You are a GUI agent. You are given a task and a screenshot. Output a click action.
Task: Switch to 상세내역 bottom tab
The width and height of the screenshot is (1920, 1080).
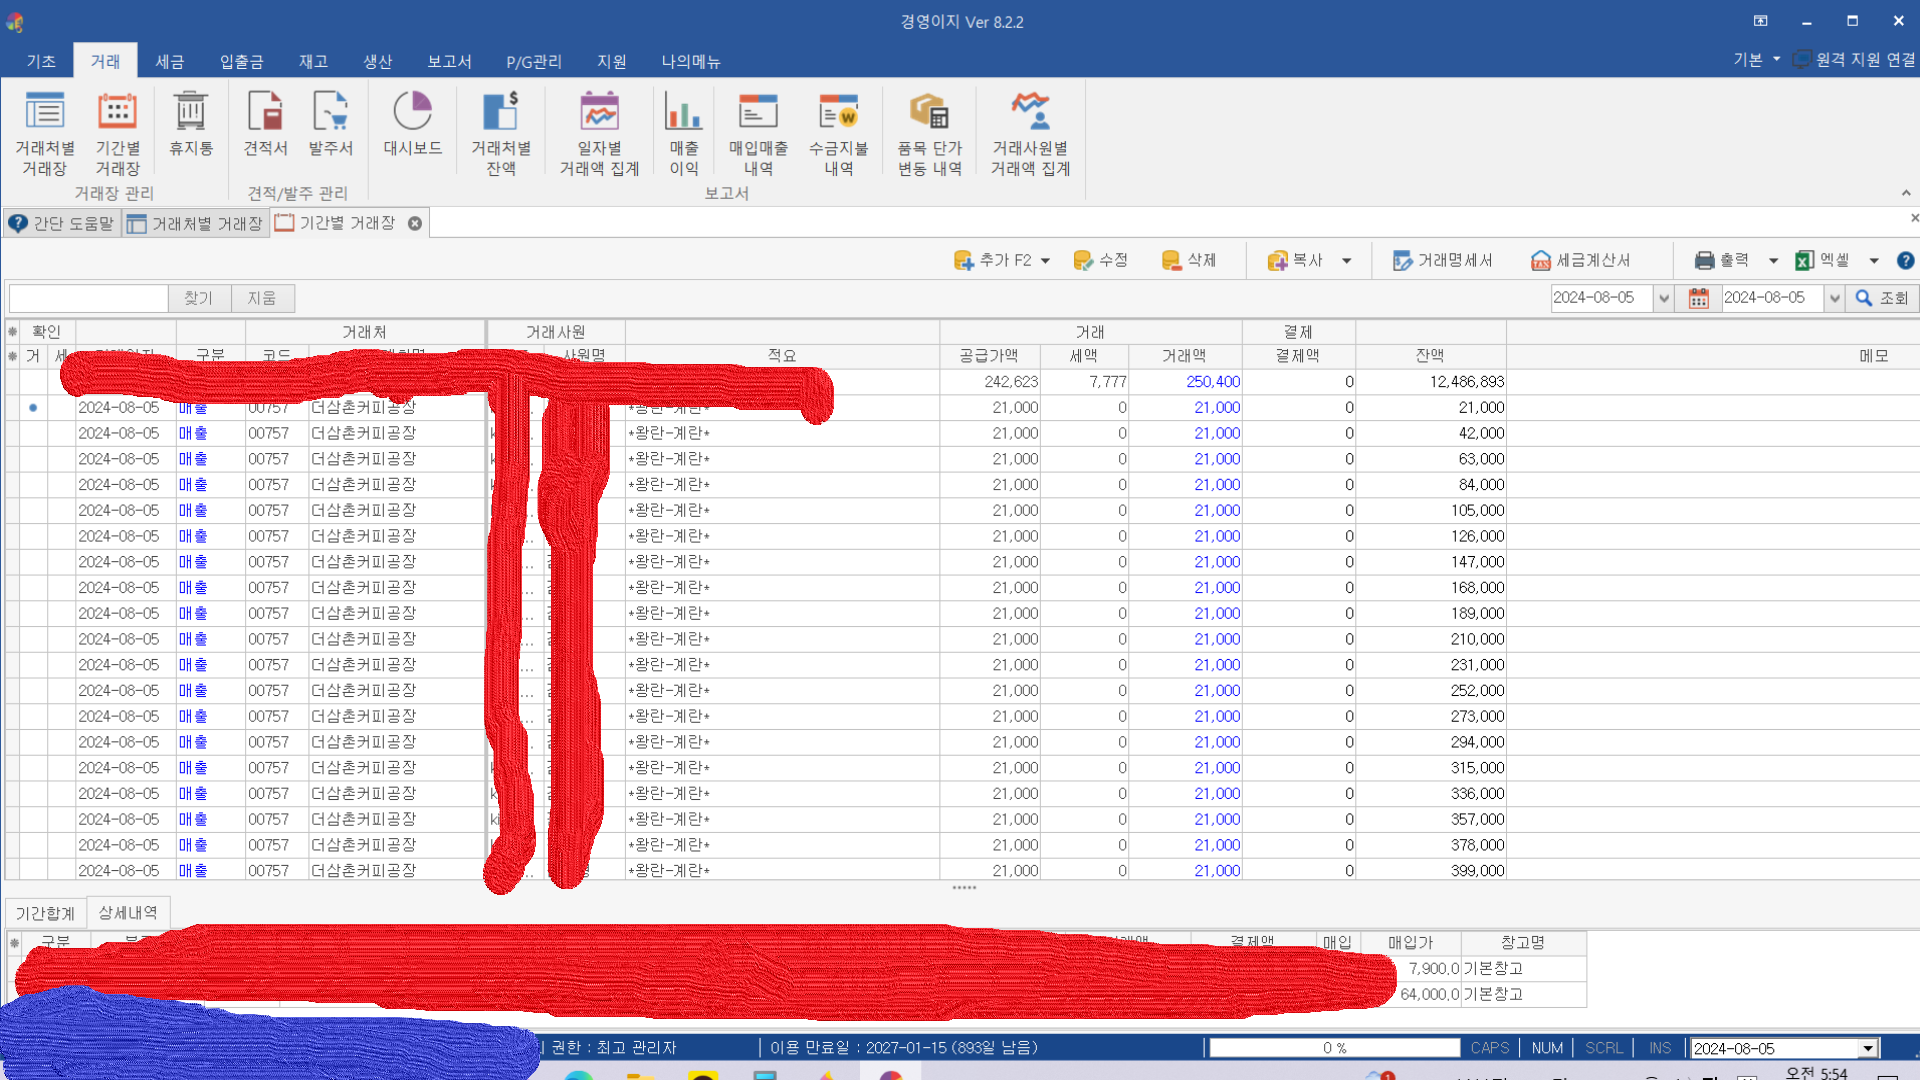[128, 912]
